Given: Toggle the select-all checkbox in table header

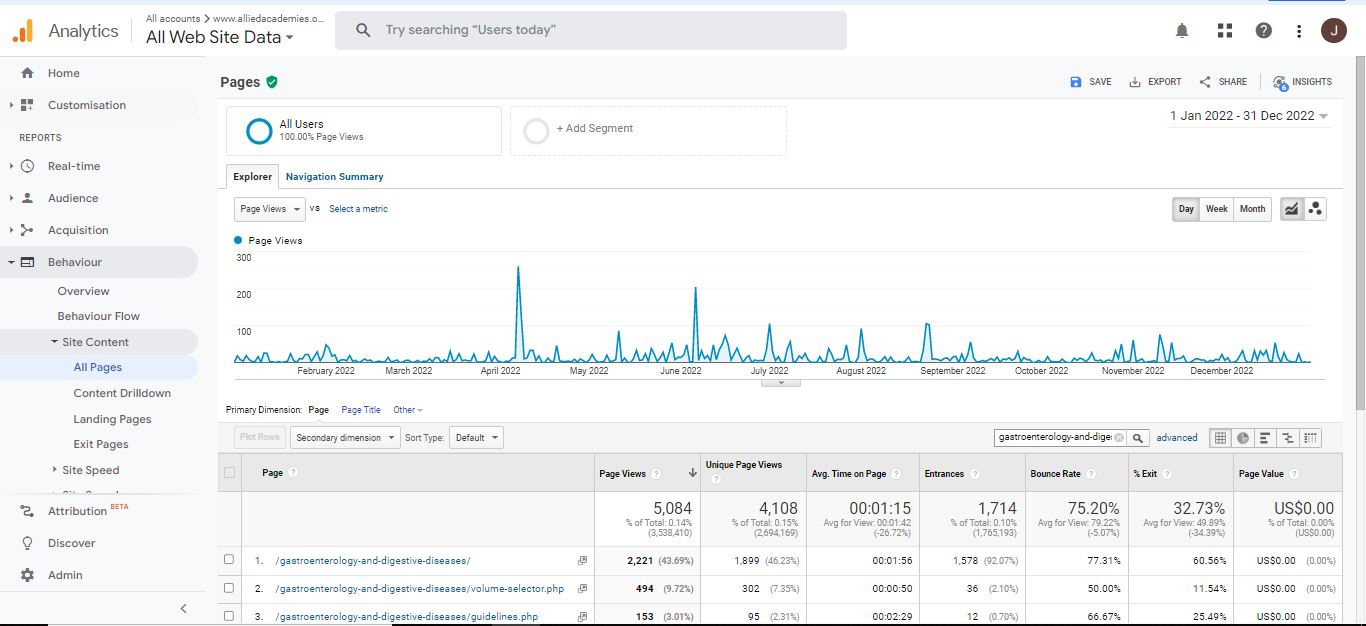Looking at the screenshot, I should (230, 473).
